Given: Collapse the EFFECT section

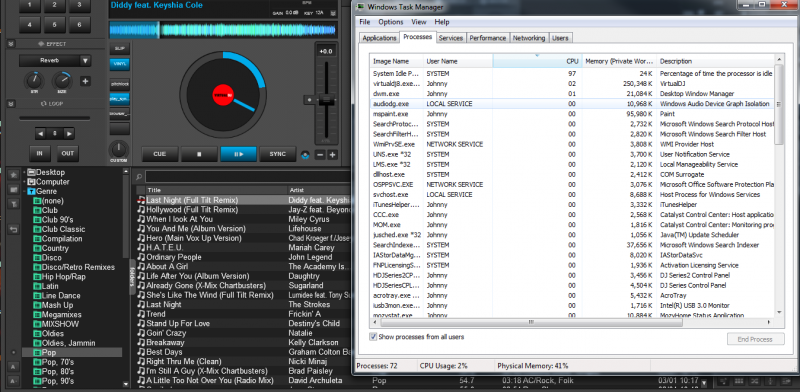Looking at the screenshot, I should pyautogui.click(x=11, y=44).
